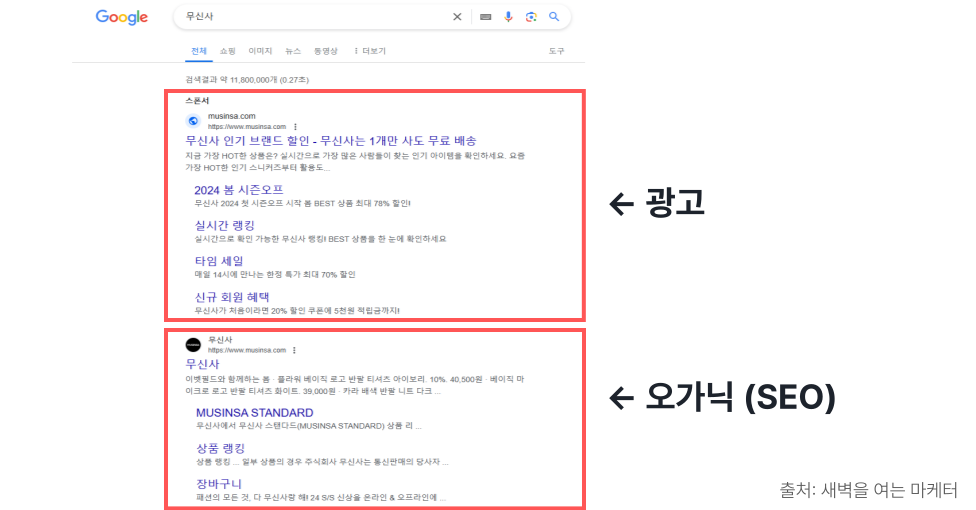This screenshot has height=510, width=976.
Task: Click text 실시간으로 확인 가능한 무신사 랭킹
Action: click(321, 238)
